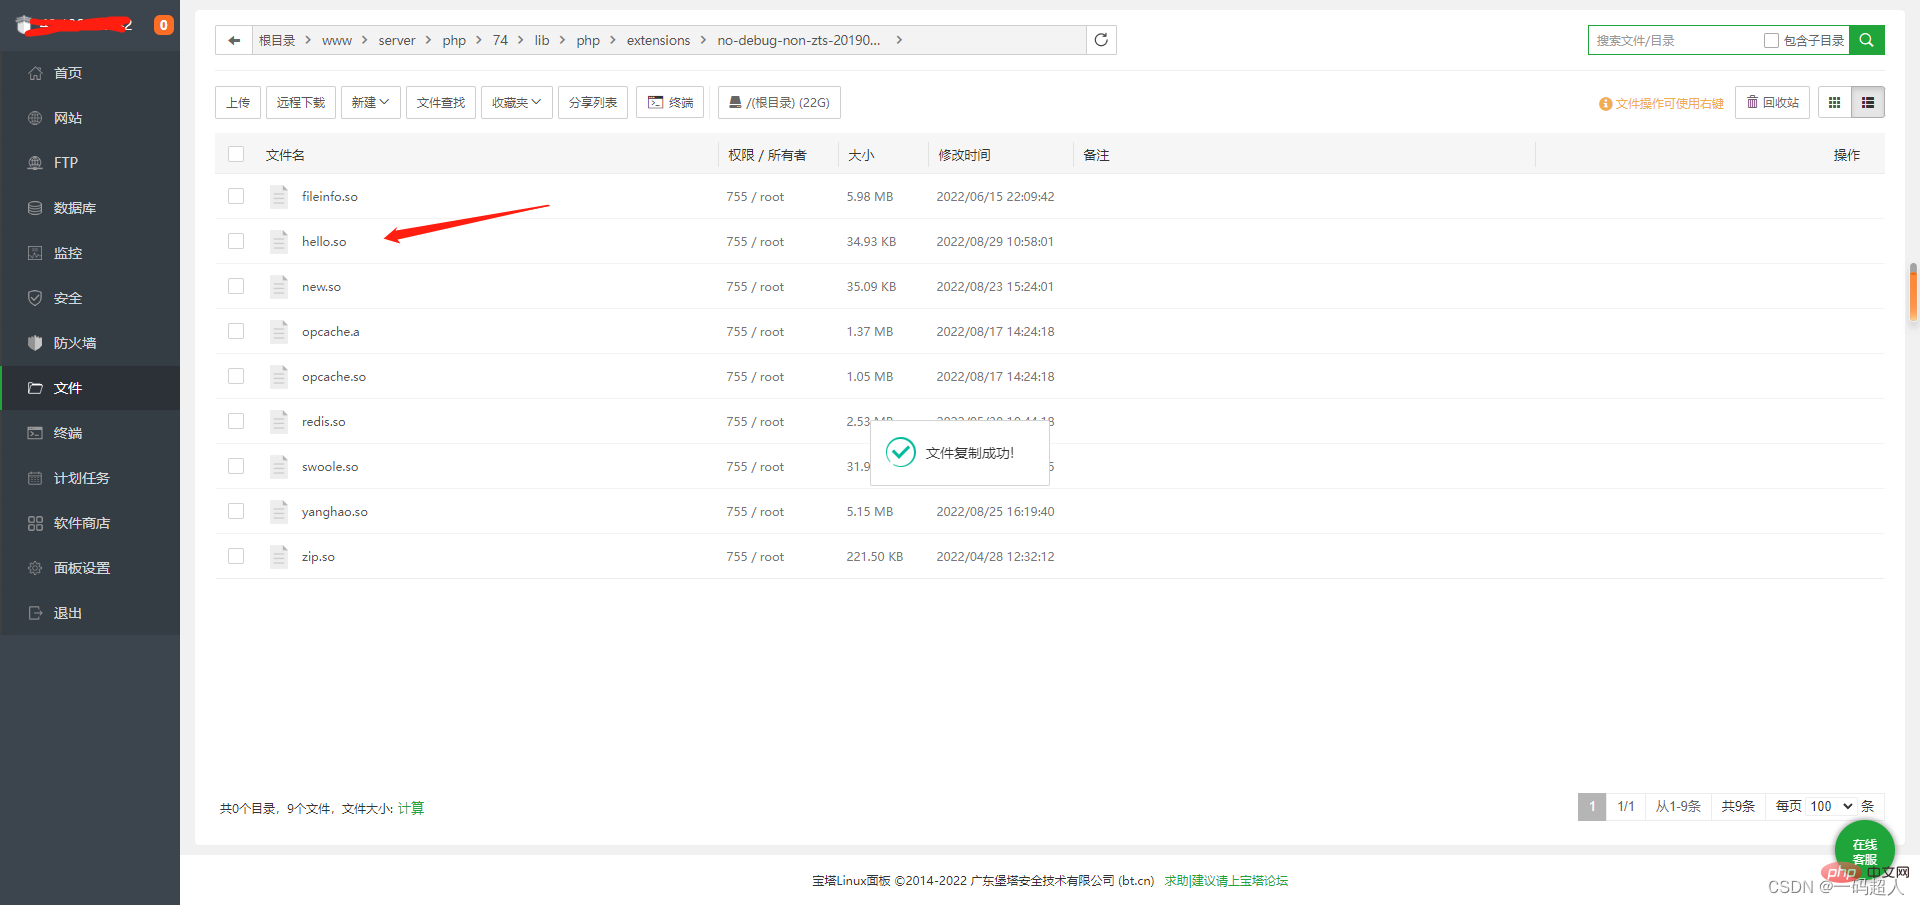The image size is (1920, 905).
Task: Open the 新建 dropdown
Action: point(370,102)
